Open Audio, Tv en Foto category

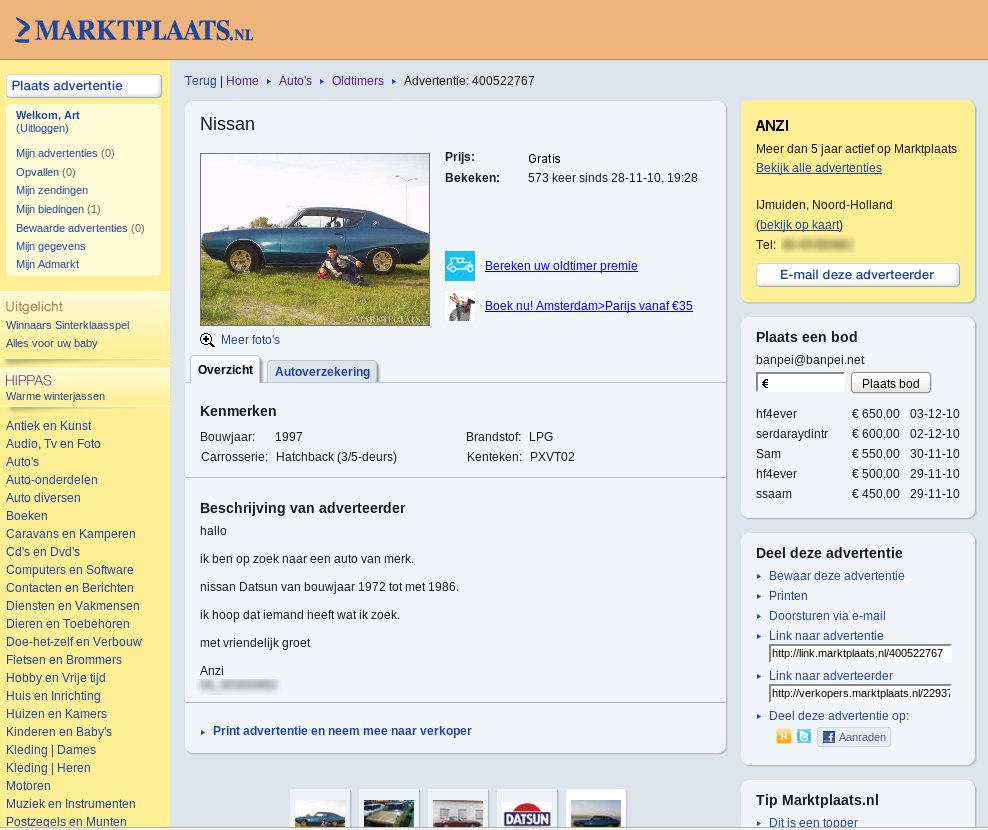[53, 444]
